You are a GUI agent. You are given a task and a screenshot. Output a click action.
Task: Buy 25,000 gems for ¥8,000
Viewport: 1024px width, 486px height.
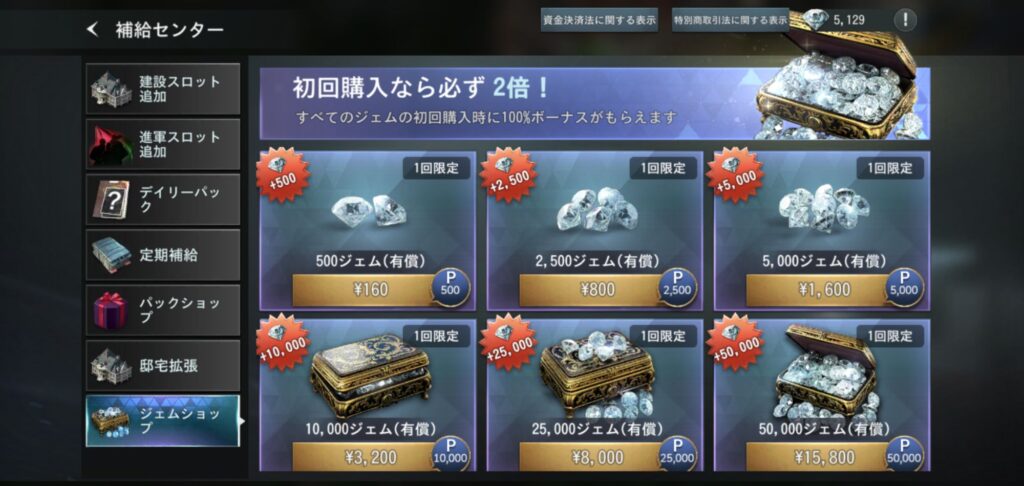(598, 457)
